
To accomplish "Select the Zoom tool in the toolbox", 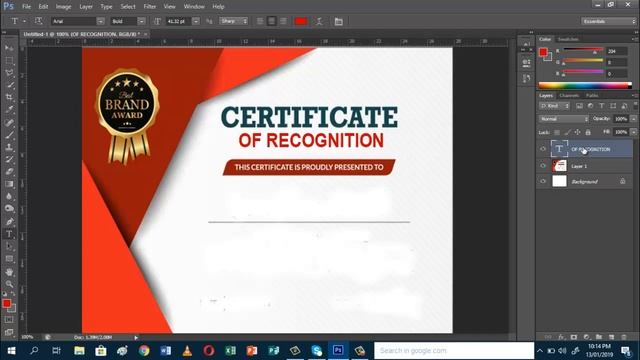I will (9, 284).
